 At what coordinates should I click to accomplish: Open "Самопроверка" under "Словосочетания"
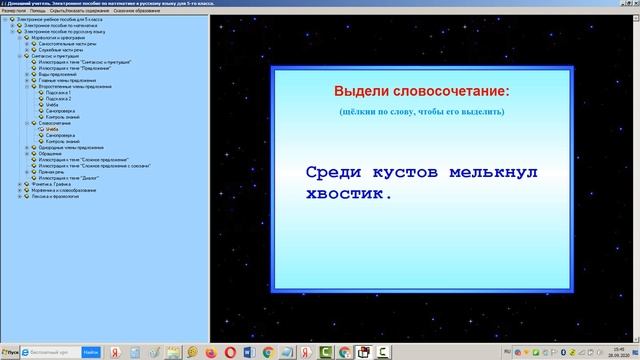pyautogui.click(x=60, y=135)
